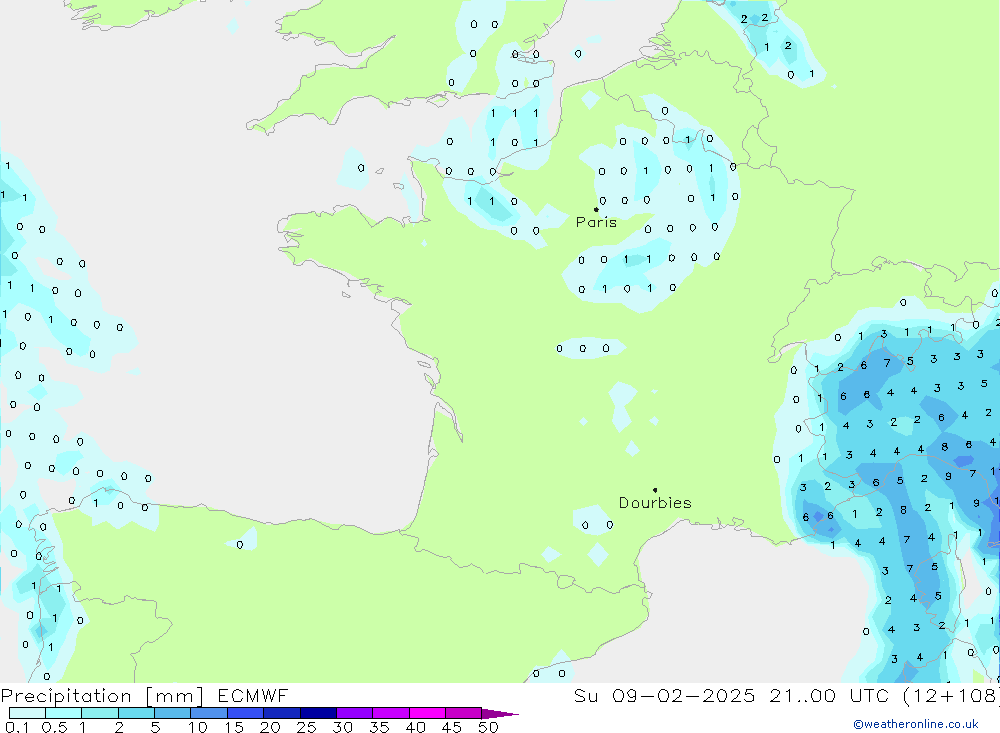Image resolution: width=1000 pixels, height=733 pixels.
Task: Click the date 09-02-2025
Action: pyautogui.click(x=684, y=695)
